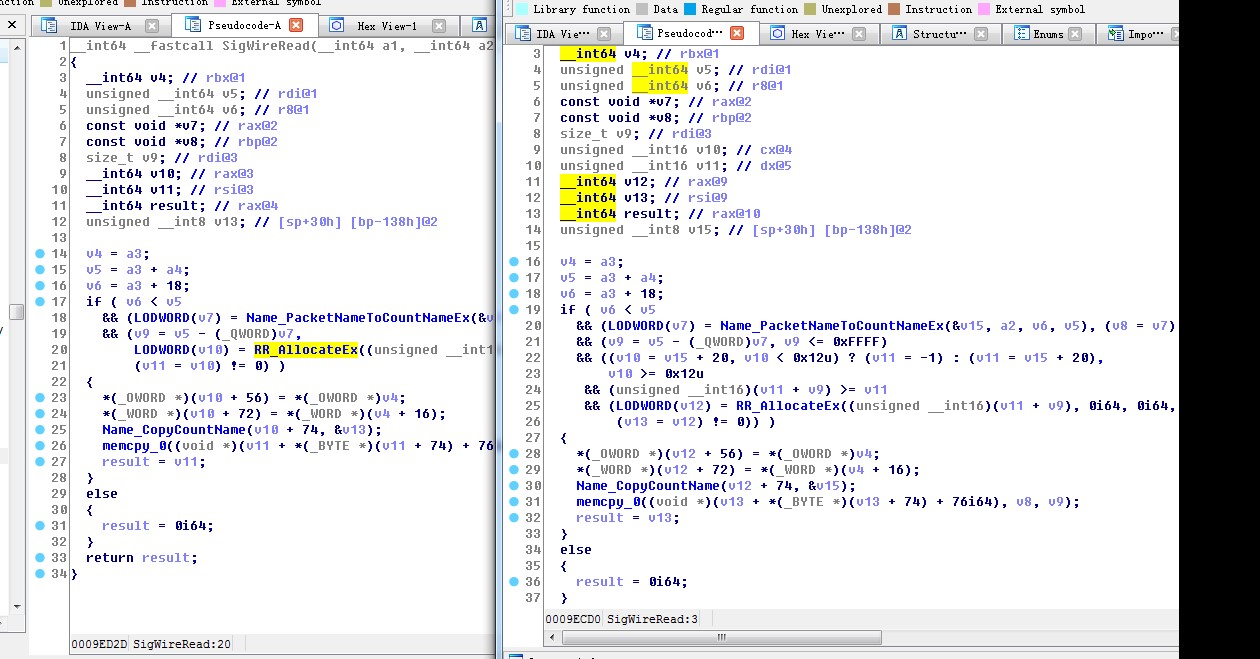Click Enums tab icon in right window
The height and width of the screenshot is (659, 1260).
click(1021, 33)
